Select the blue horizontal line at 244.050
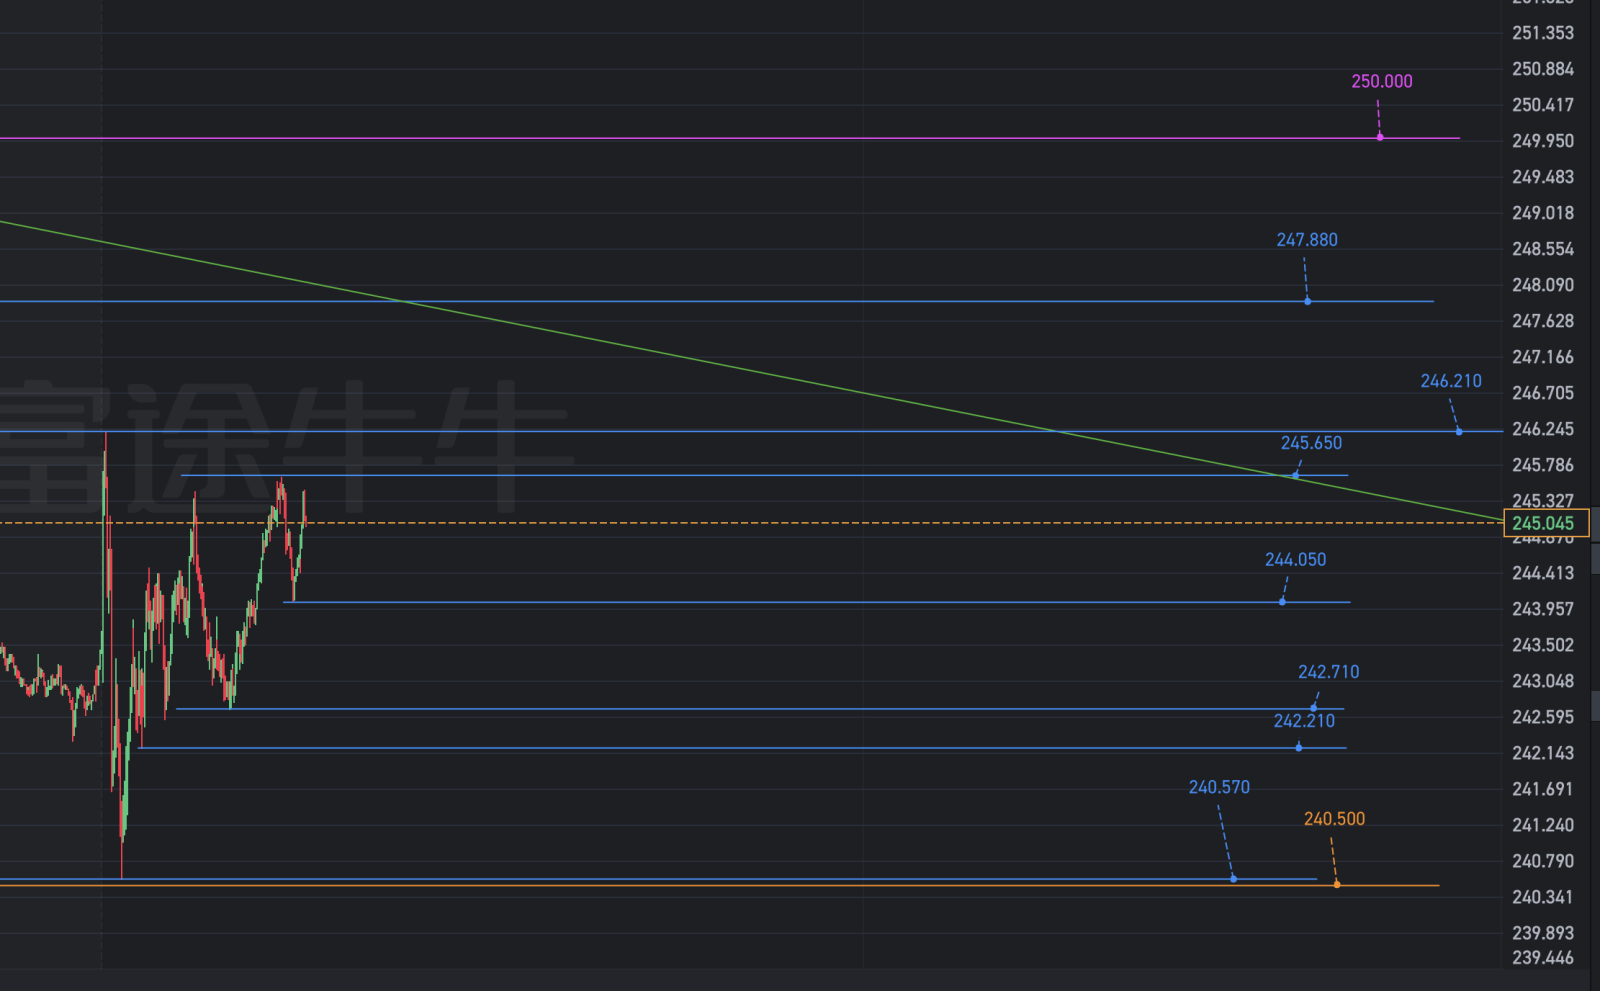This screenshot has height=991, width=1600. click(x=817, y=602)
